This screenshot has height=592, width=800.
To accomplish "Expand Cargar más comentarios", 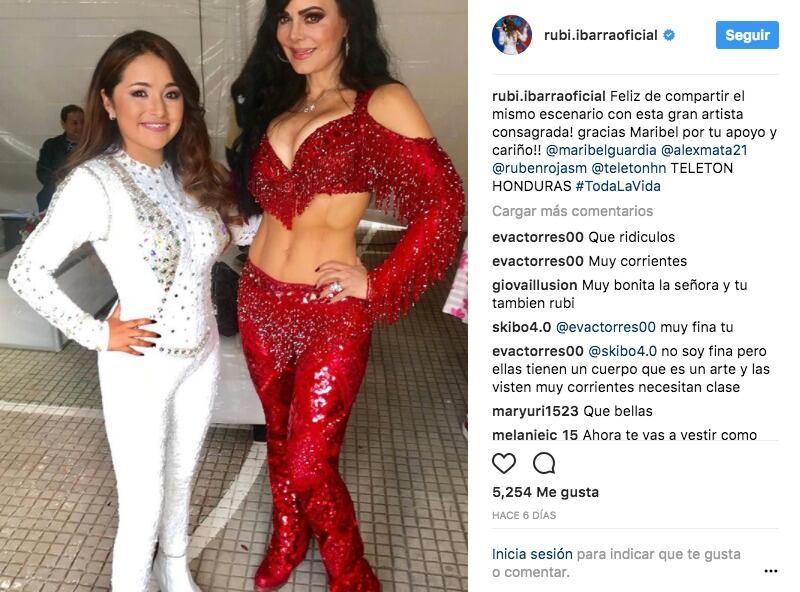I will pos(572,211).
